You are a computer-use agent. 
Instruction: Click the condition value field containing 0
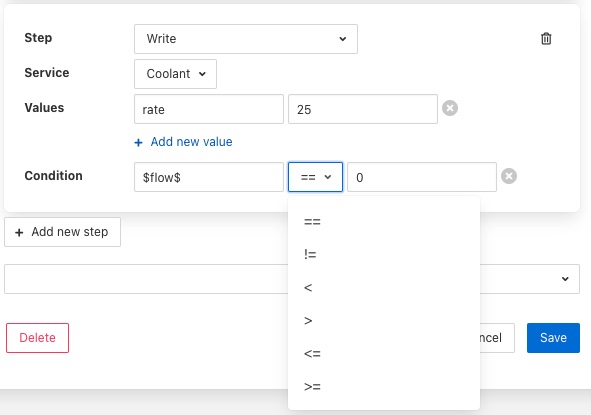[422, 177]
